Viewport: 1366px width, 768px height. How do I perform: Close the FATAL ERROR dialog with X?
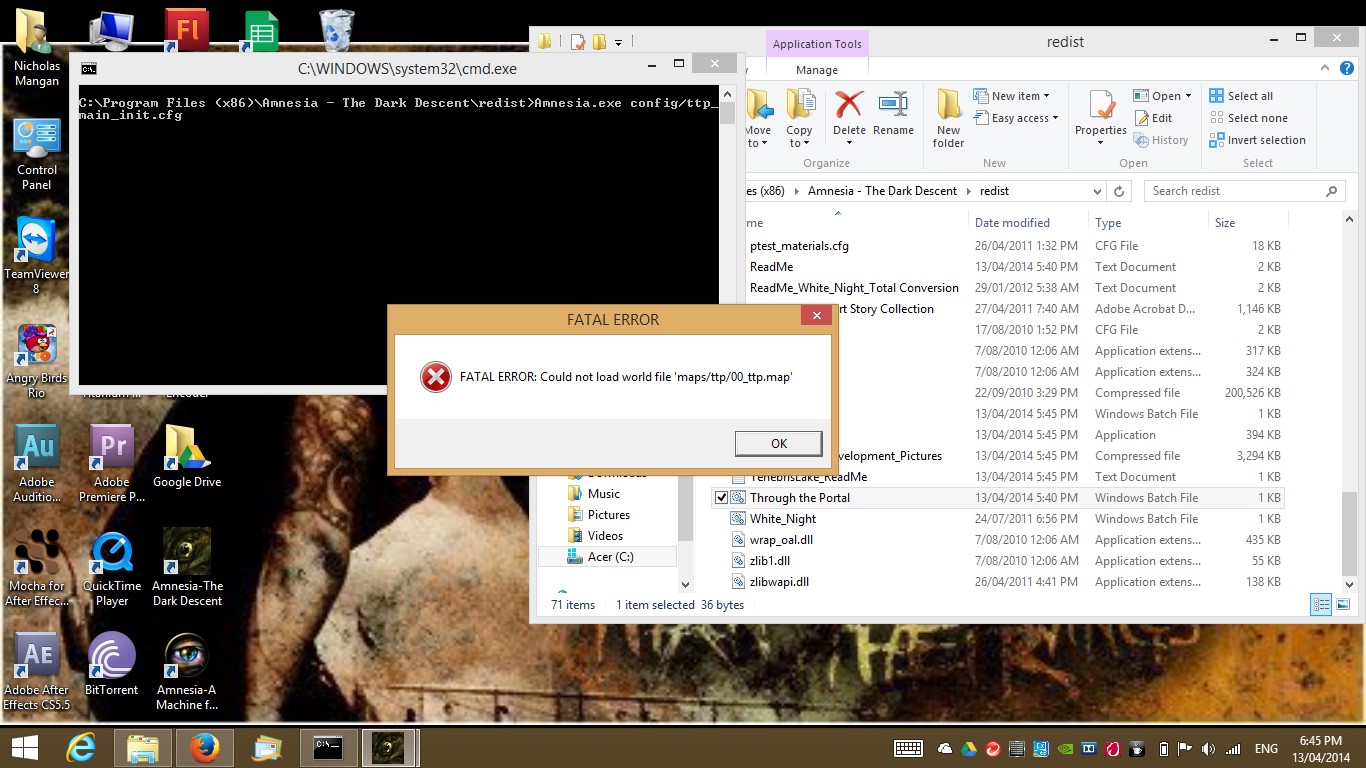tap(816, 316)
